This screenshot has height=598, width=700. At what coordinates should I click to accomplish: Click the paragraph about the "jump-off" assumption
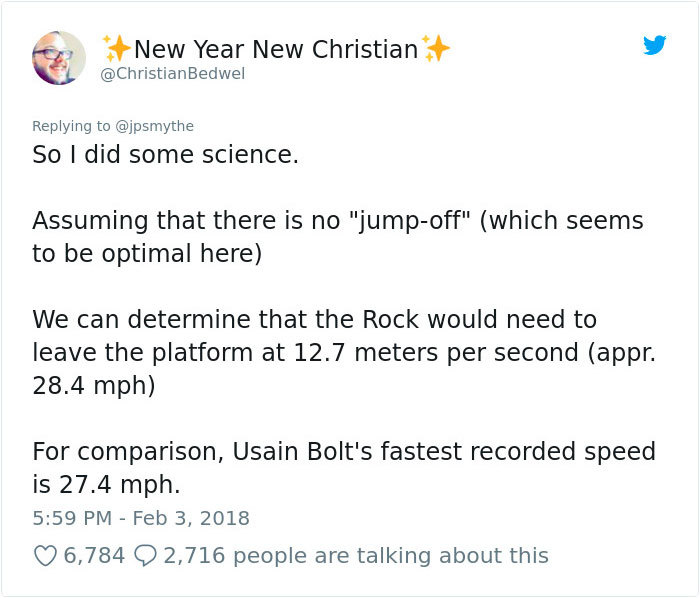pyautogui.click(x=338, y=237)
